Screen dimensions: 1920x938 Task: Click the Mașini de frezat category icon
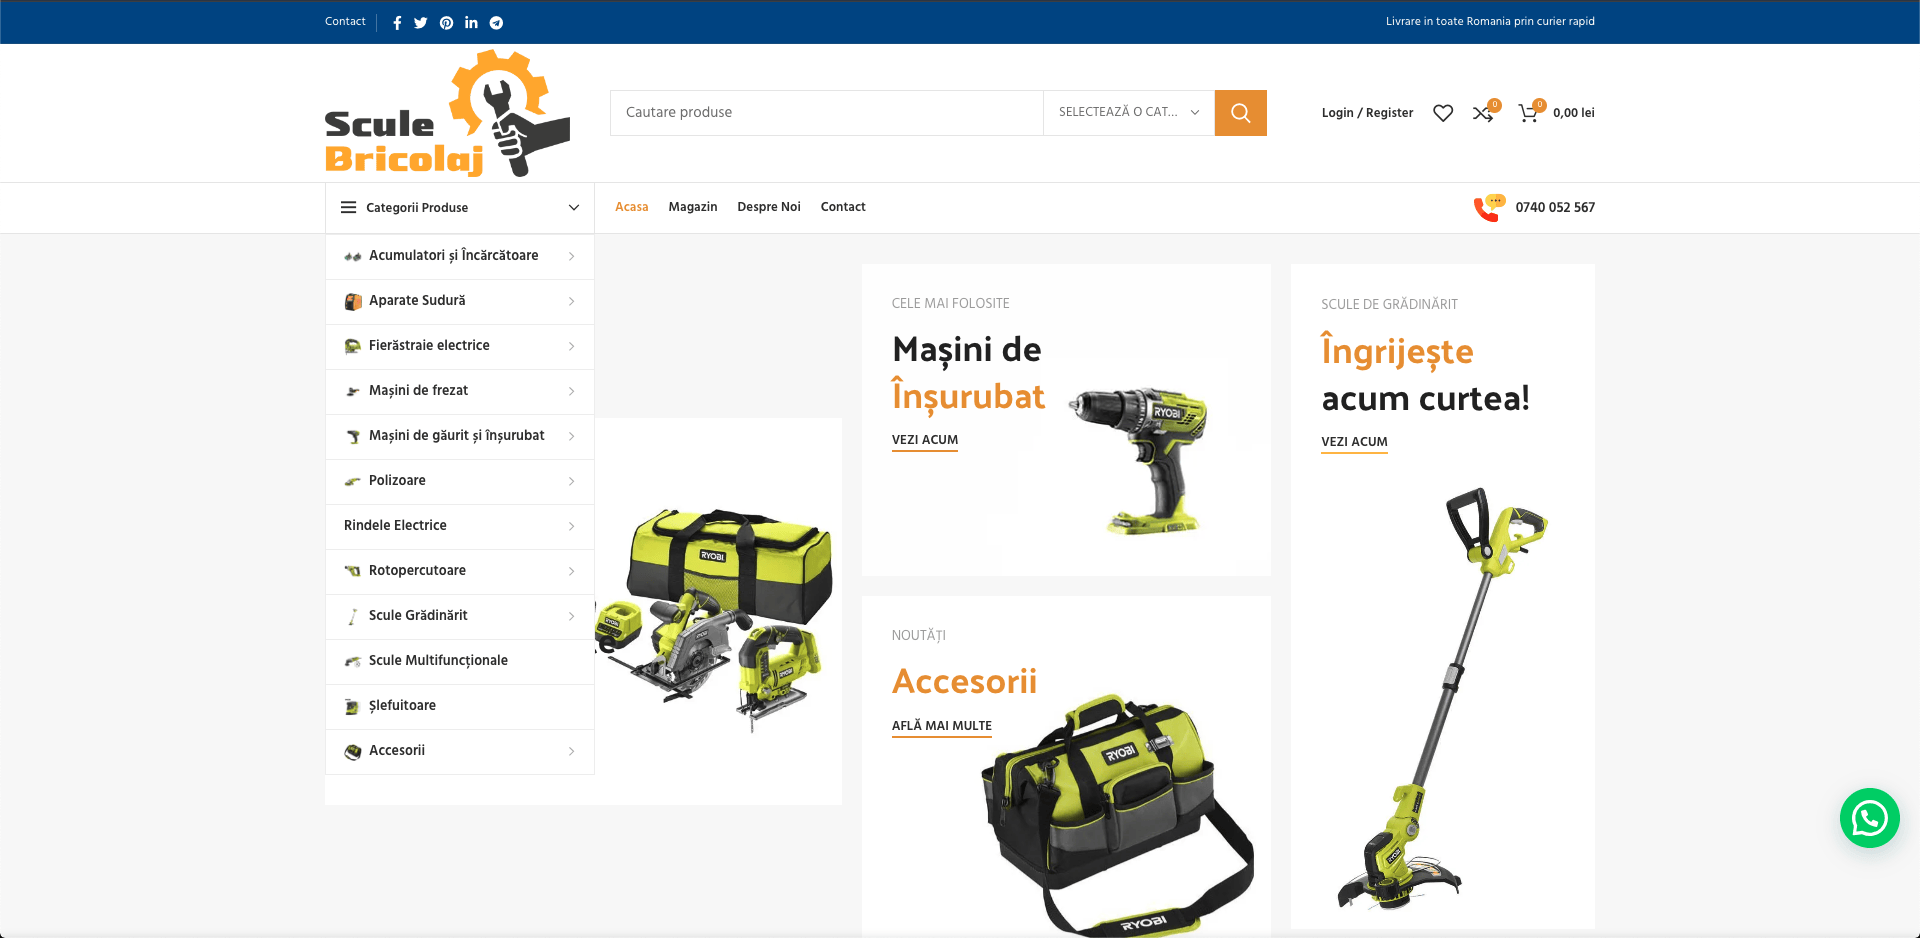[352, 392]
